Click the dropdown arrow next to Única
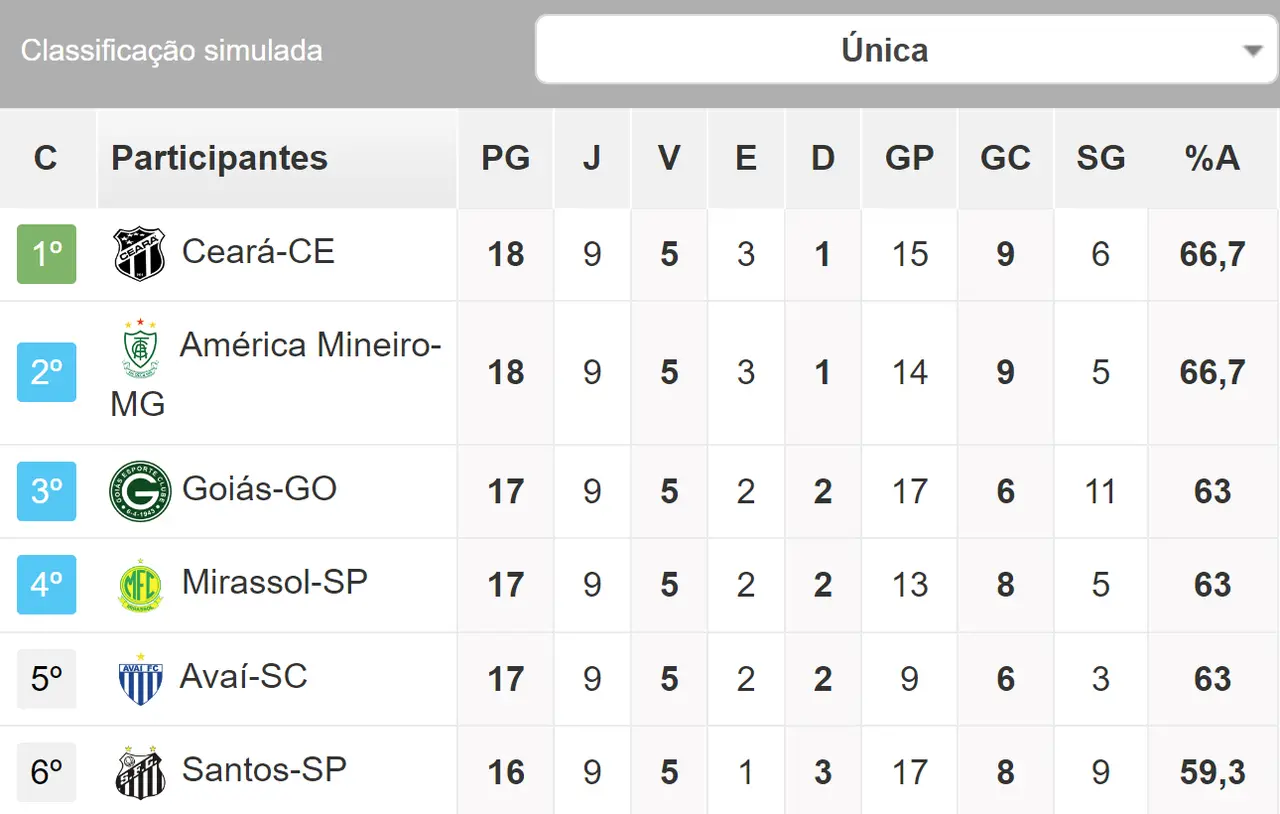The height and width of the screenshot is (814, 1280). tap(1252, 51)
